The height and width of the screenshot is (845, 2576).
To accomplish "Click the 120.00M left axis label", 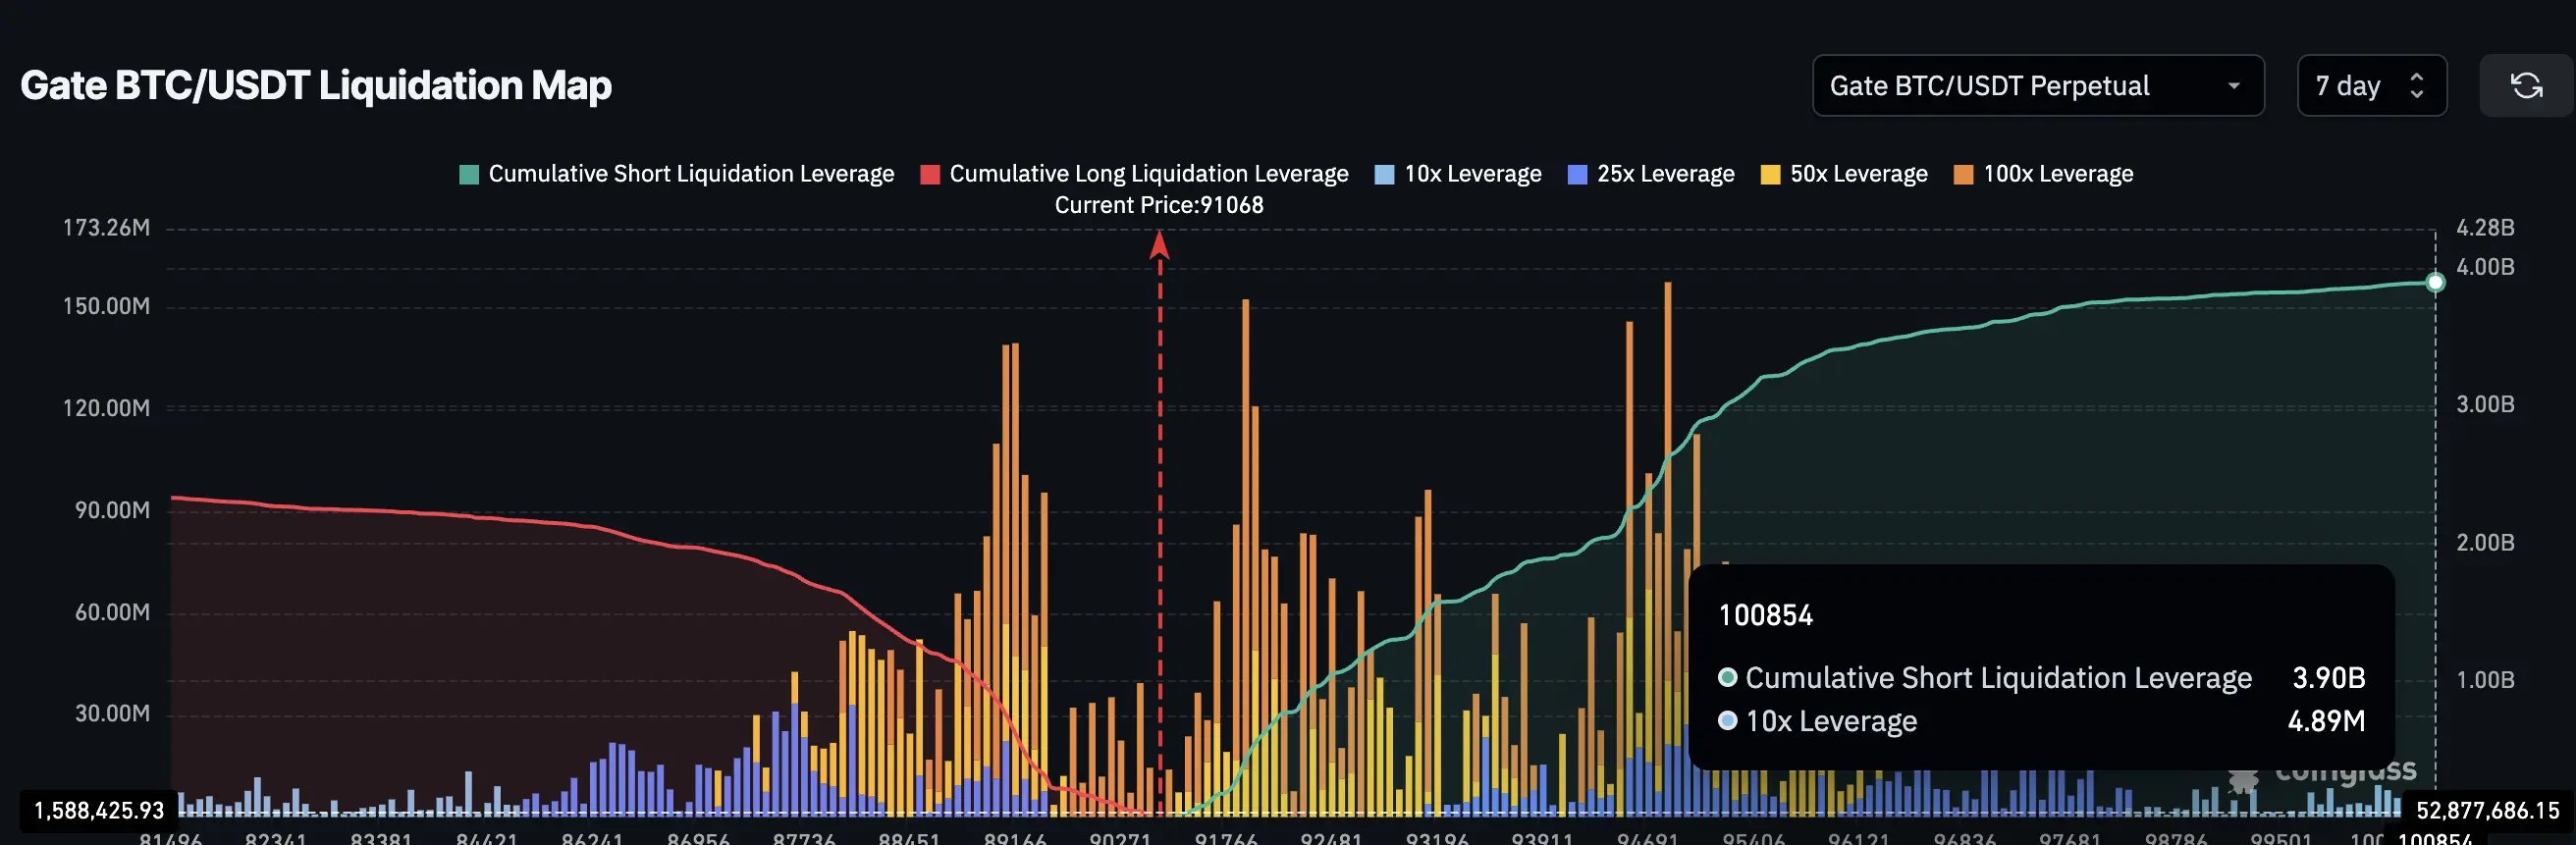I will [x=107, y=408].
